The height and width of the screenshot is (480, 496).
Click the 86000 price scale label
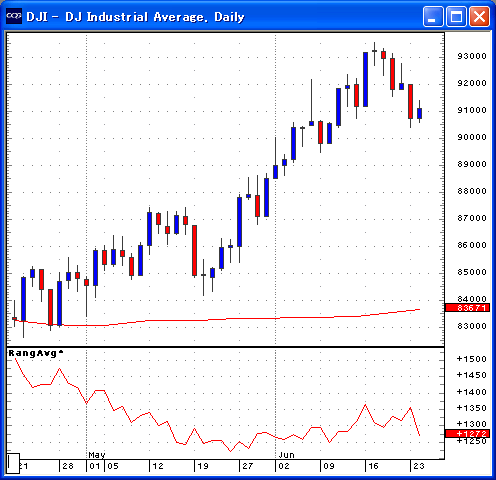pos(472,245)
